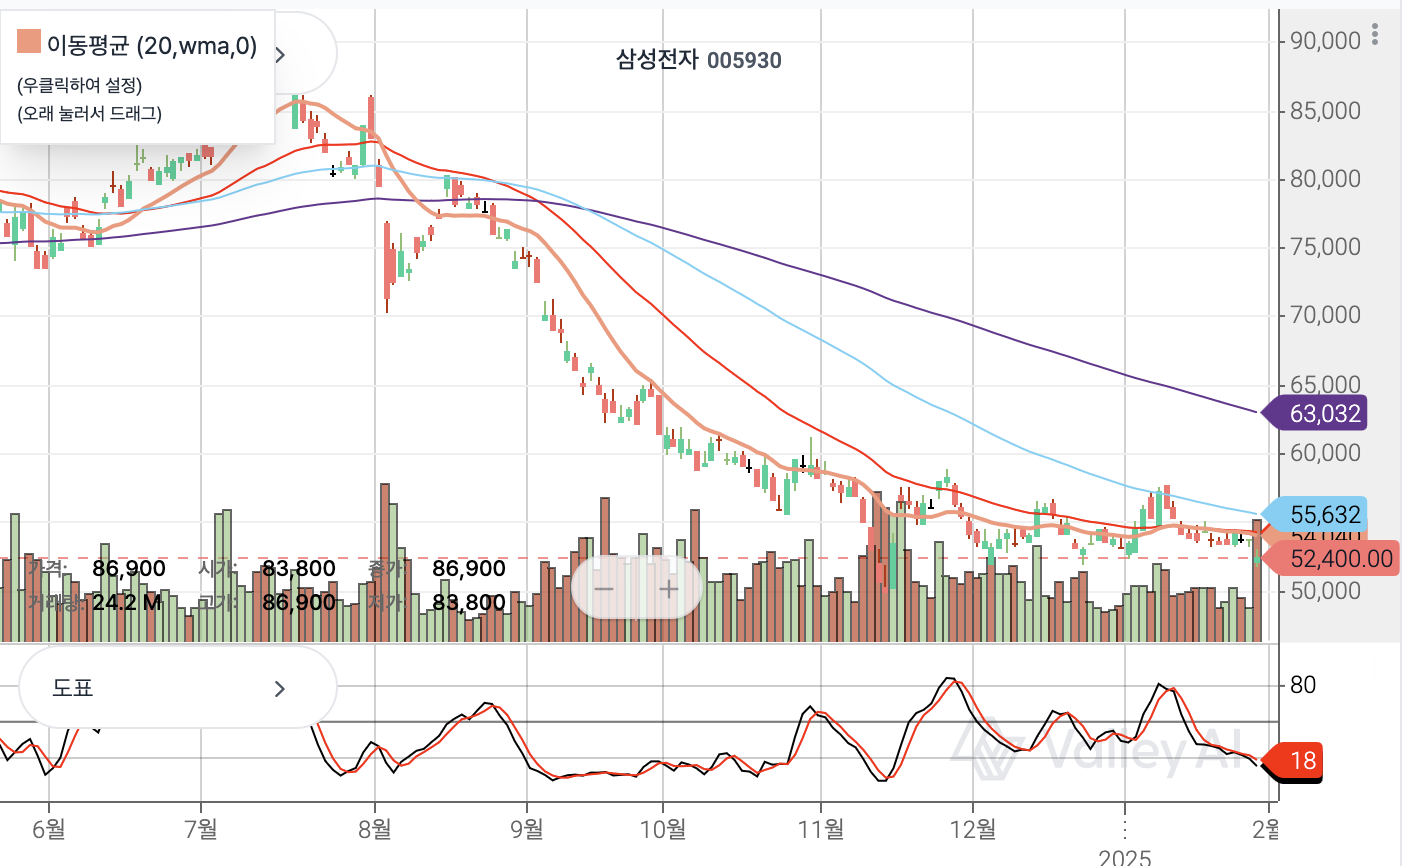Screen dimensions: 1402x866
Task: Click the zoom out minus button
Action: click(604, 588)
